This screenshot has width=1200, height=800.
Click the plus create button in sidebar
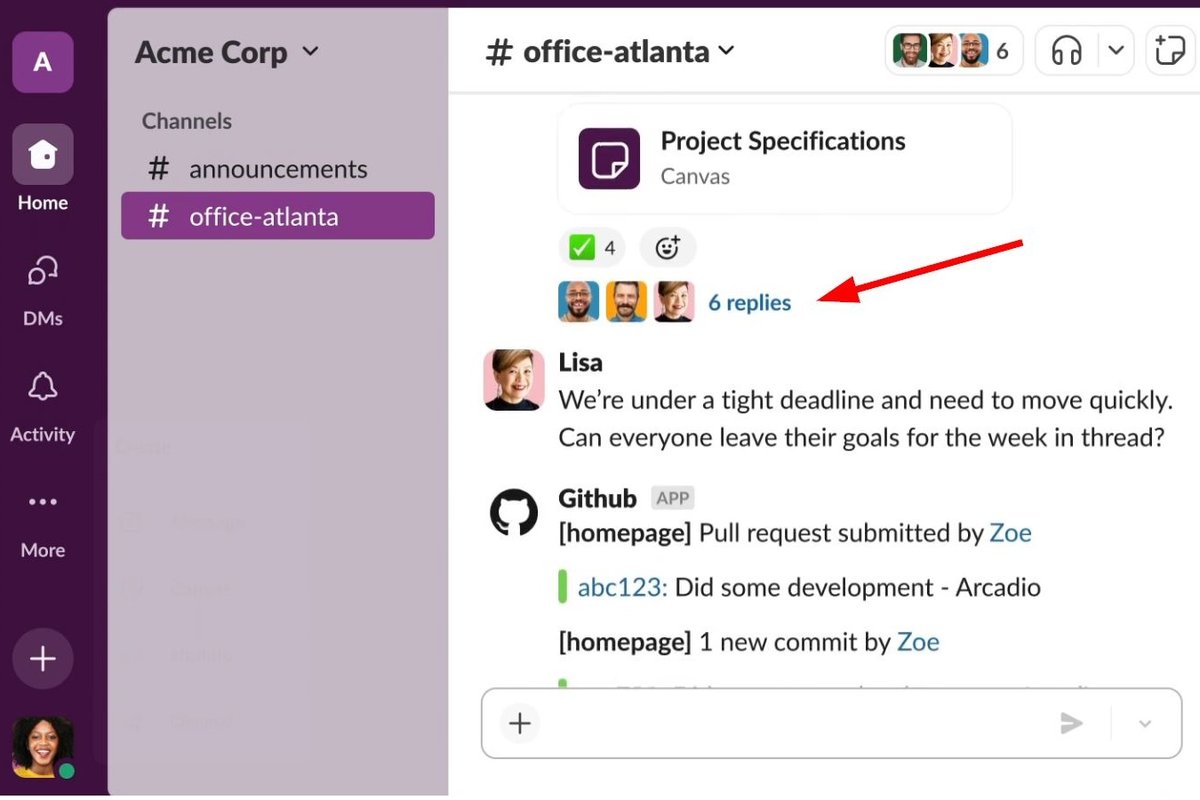coord(42,659)
